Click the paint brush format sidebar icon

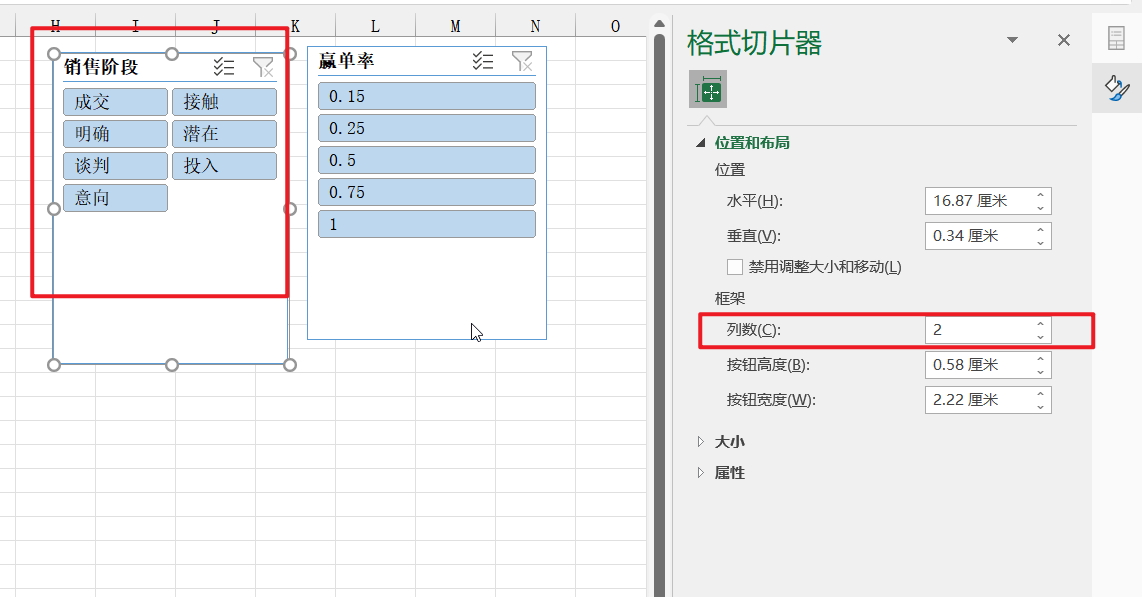tap(1117, 88)
